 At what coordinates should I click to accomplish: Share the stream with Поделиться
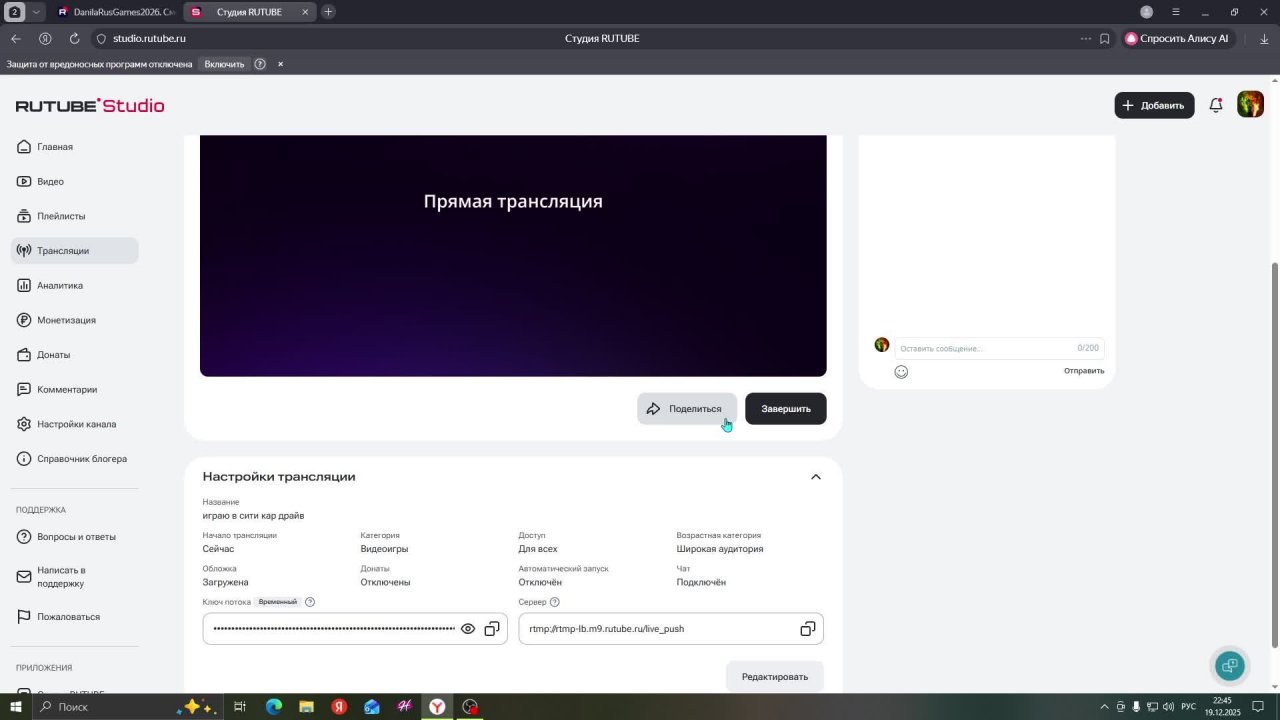pos(687,408)
